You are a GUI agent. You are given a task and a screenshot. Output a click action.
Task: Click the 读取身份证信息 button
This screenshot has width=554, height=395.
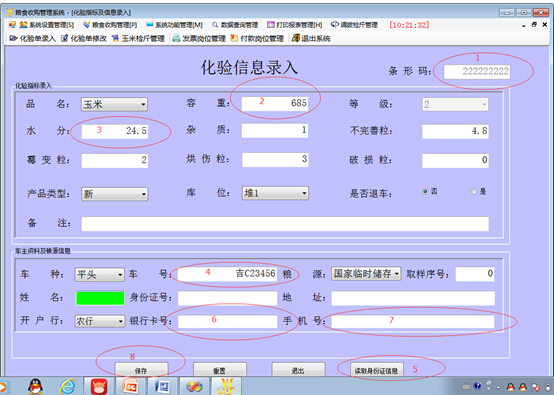point(377,370)
